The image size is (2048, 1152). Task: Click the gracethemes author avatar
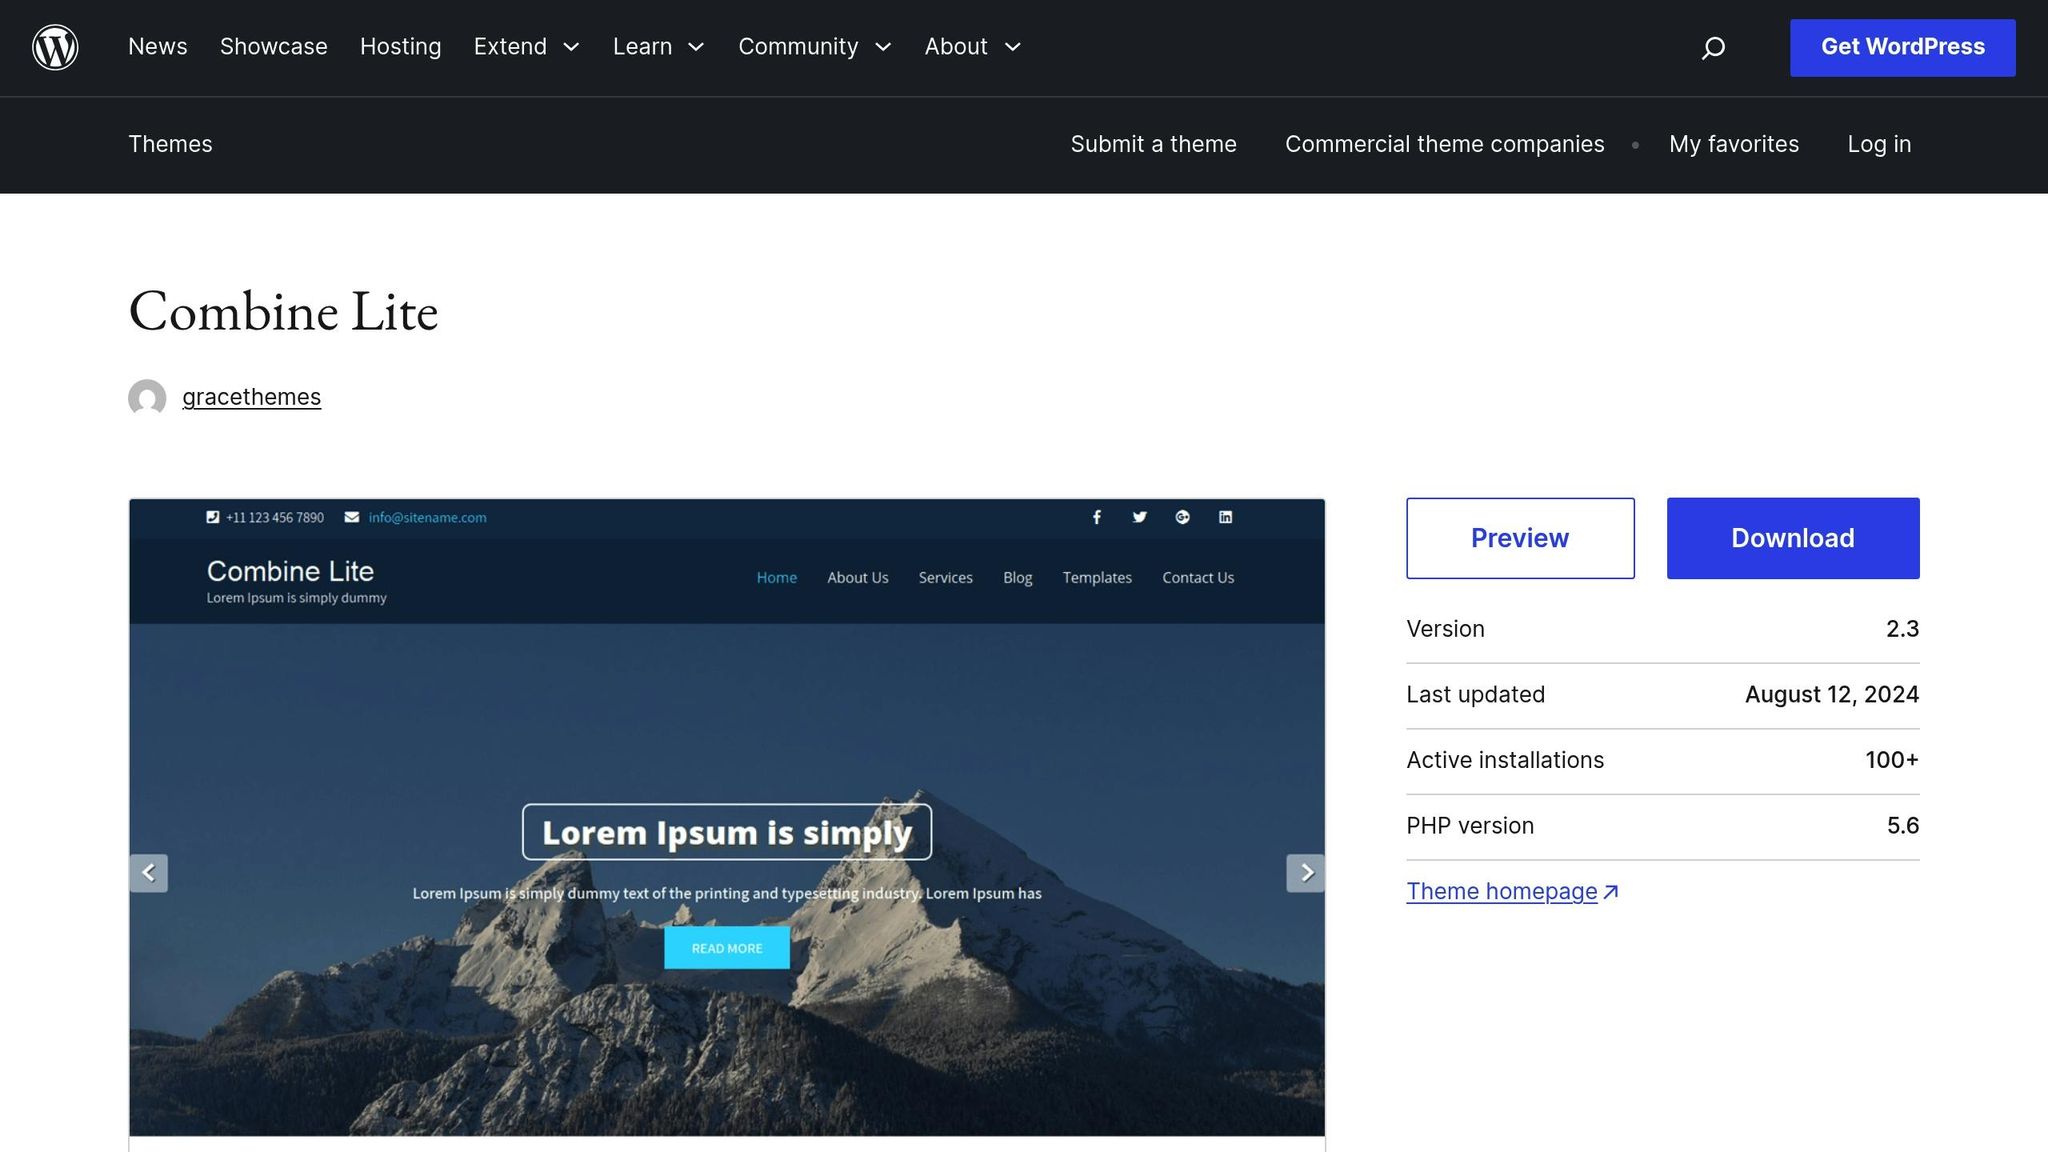point(147,398)
